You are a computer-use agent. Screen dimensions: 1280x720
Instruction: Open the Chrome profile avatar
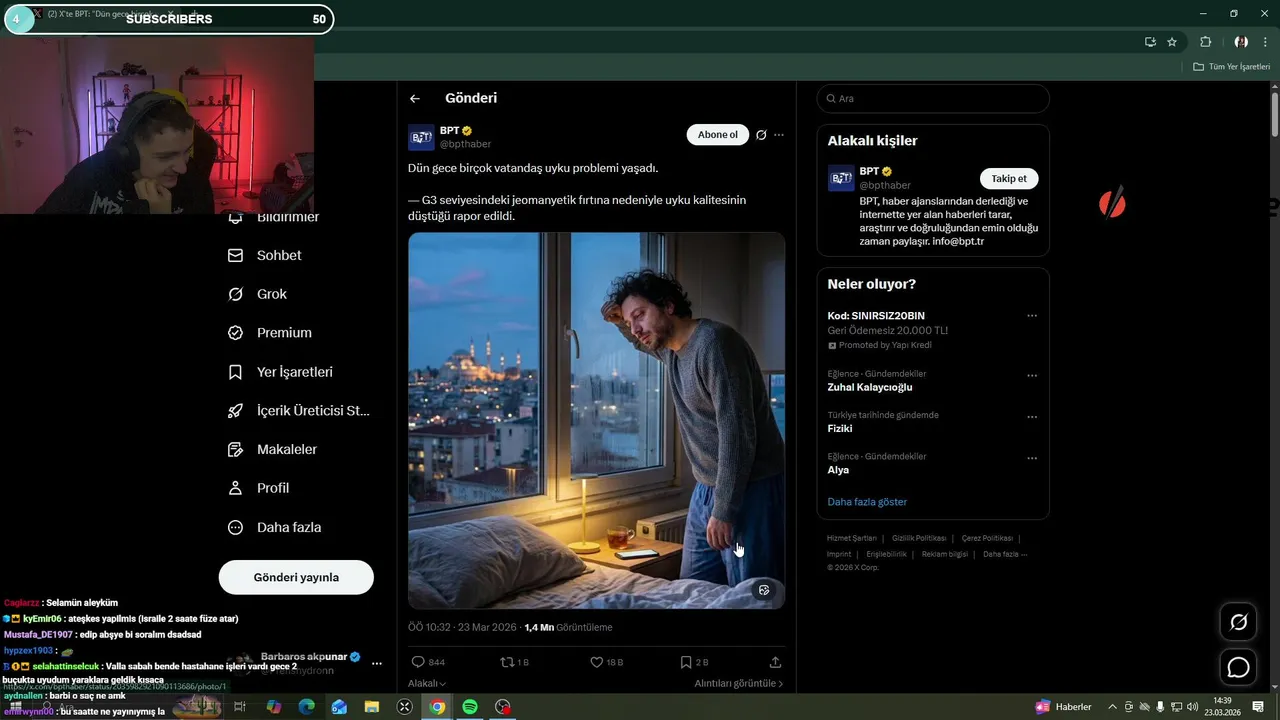pyautogui.click(x=1241, y=42)
